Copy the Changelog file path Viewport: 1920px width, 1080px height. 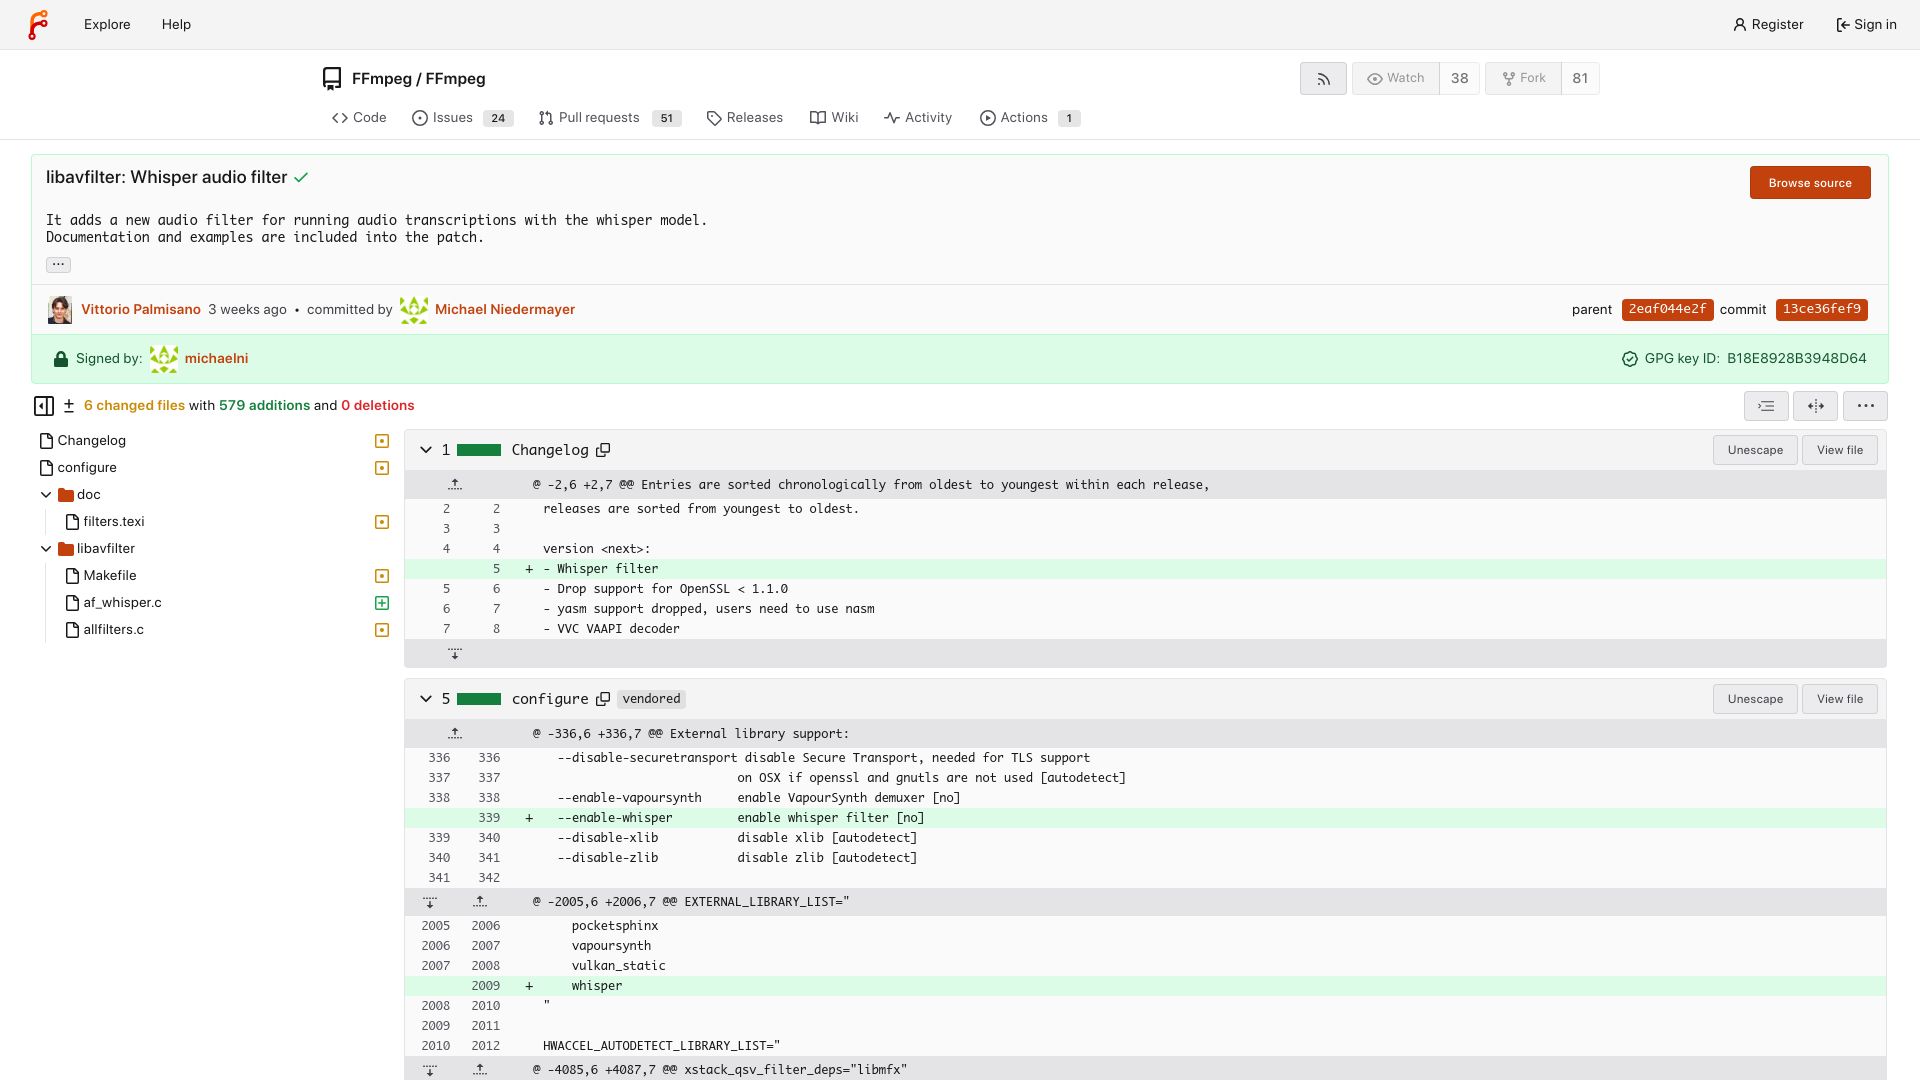coord(603,450)
